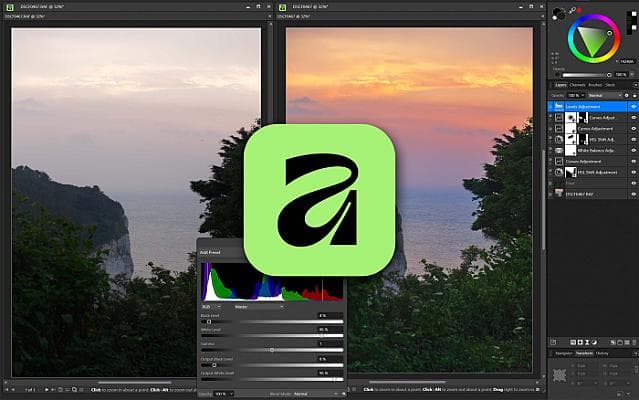
Task: Open the Layers panel gear settings
Action: click(627, 95)
